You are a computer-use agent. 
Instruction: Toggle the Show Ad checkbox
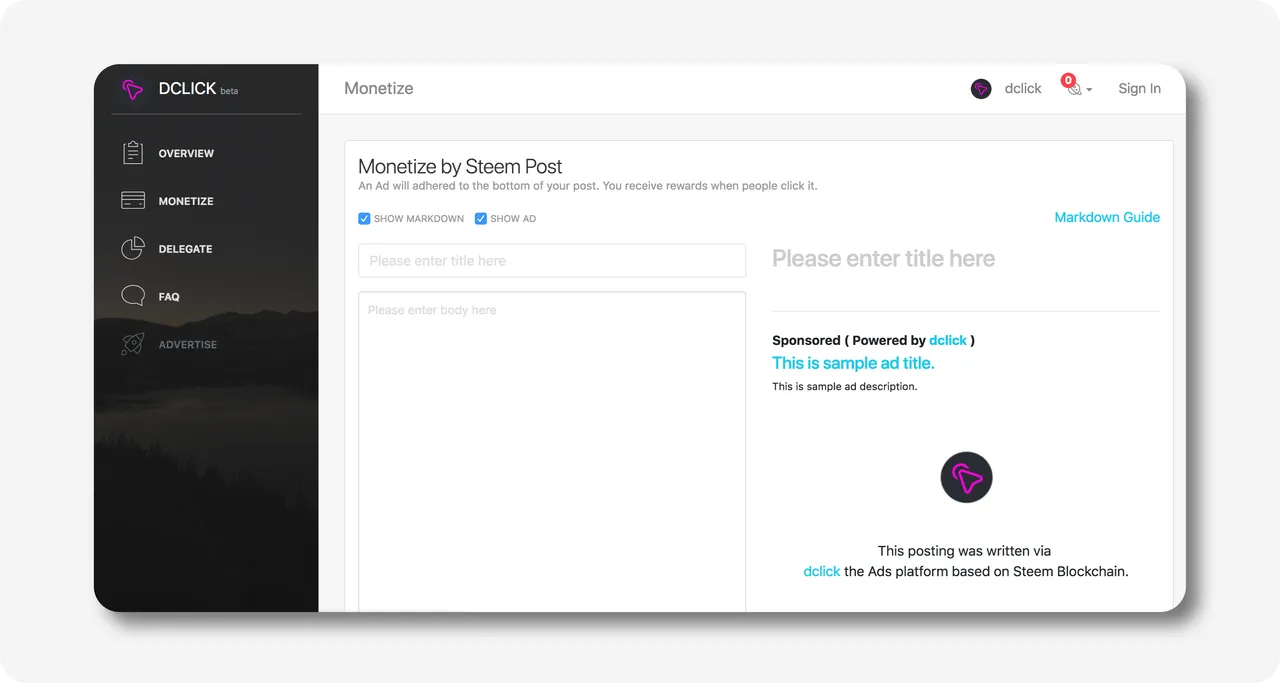pyautogui.click(x=481, y=218)
